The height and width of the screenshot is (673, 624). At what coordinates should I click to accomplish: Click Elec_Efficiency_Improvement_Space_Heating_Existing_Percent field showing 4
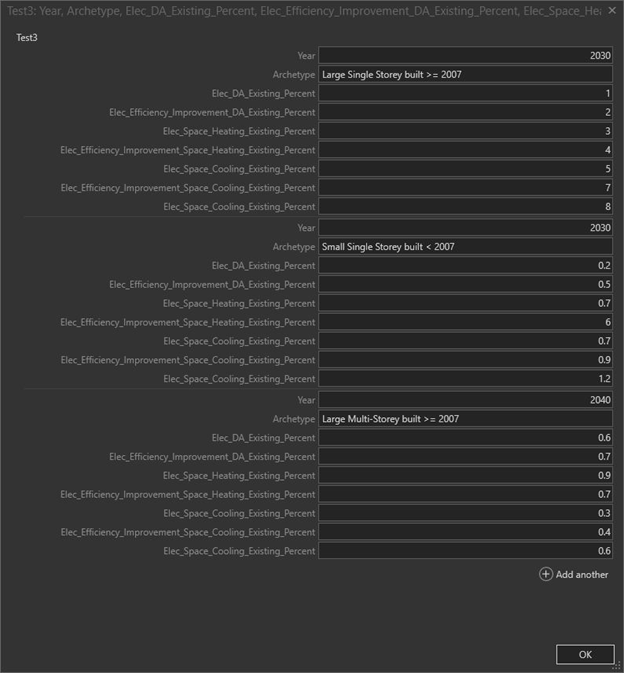(x=465, y=150)
